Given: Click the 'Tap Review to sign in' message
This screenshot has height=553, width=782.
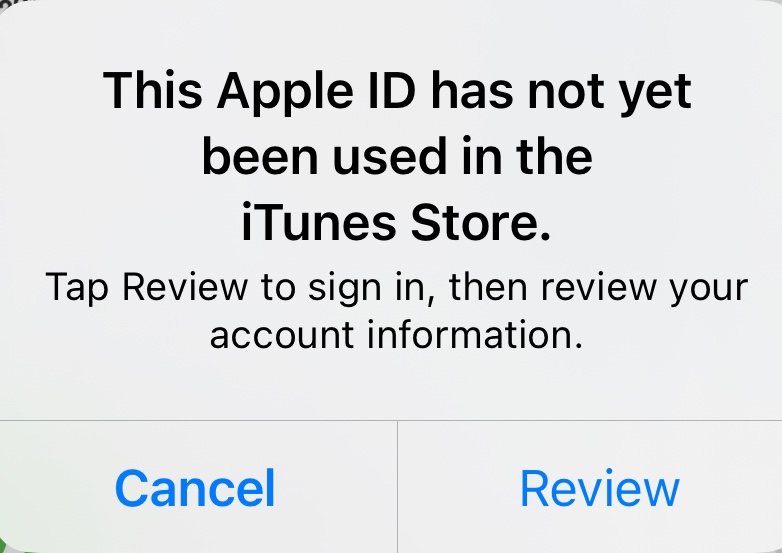Looking at the screenshot, I should pos(396,310).
